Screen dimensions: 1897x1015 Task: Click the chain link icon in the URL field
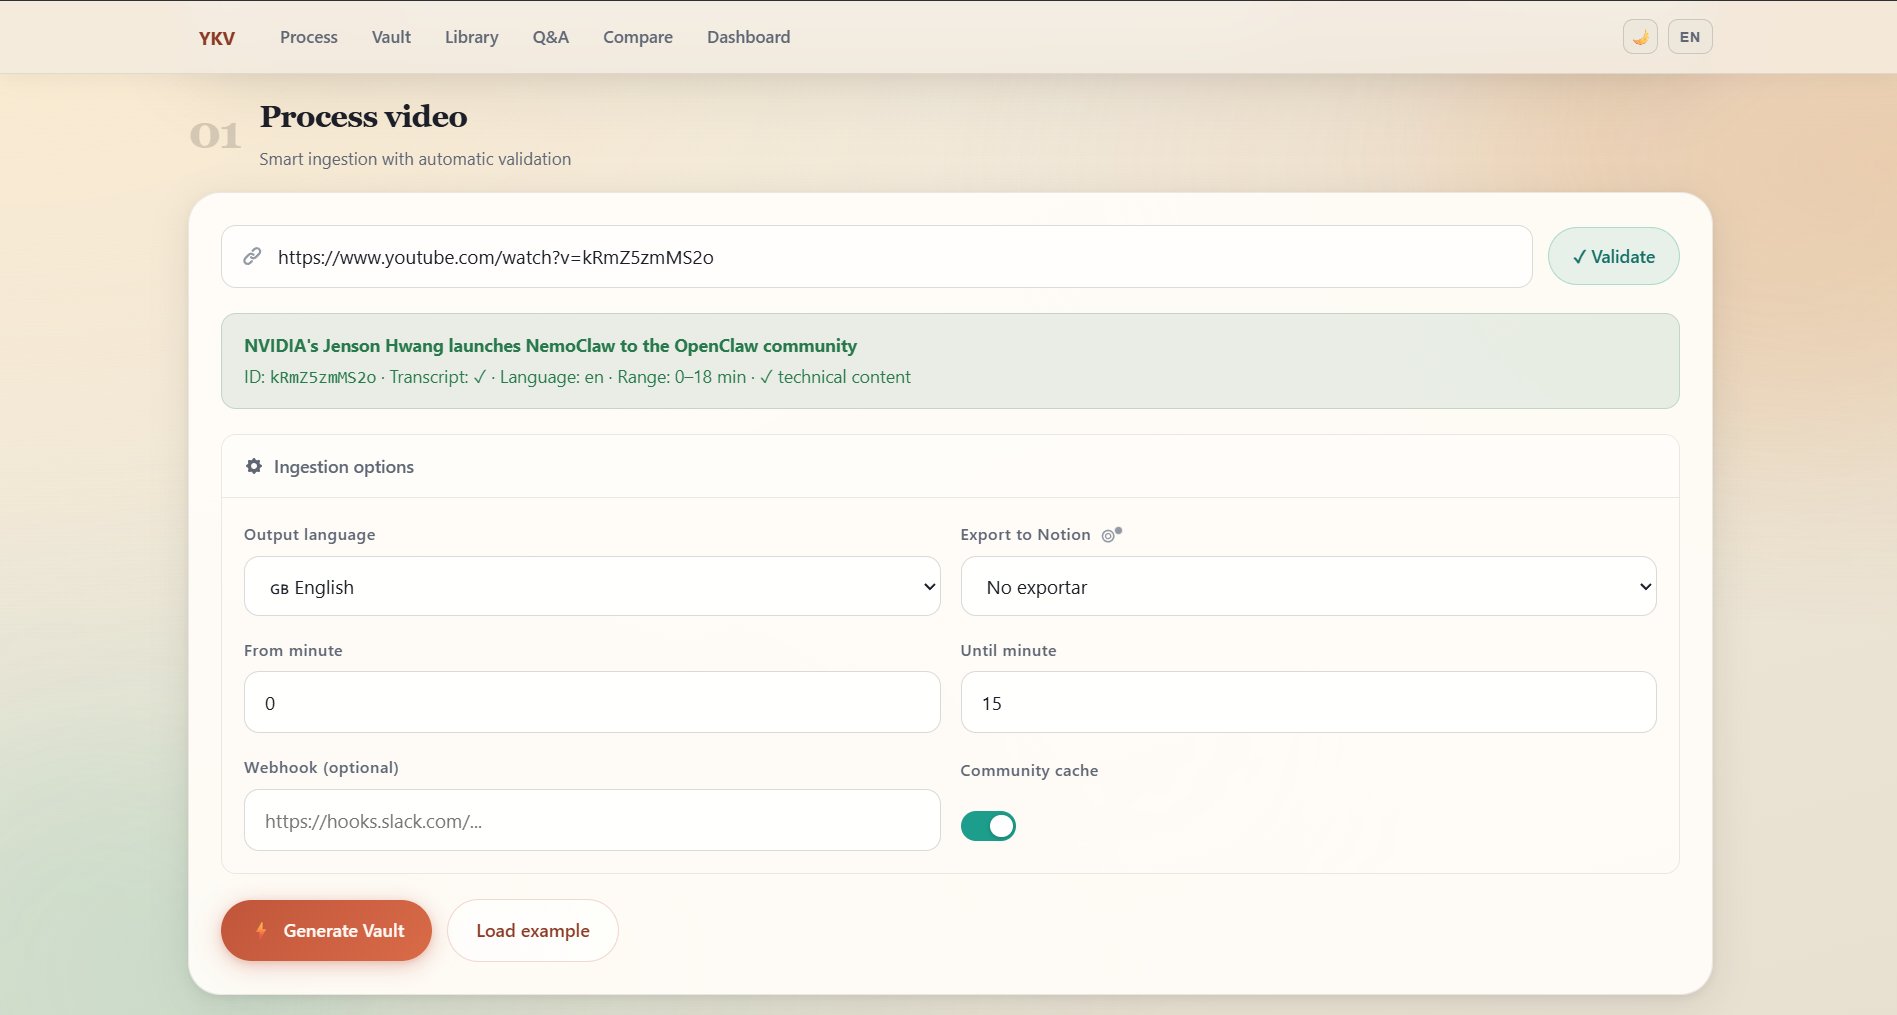coord(252,256)
